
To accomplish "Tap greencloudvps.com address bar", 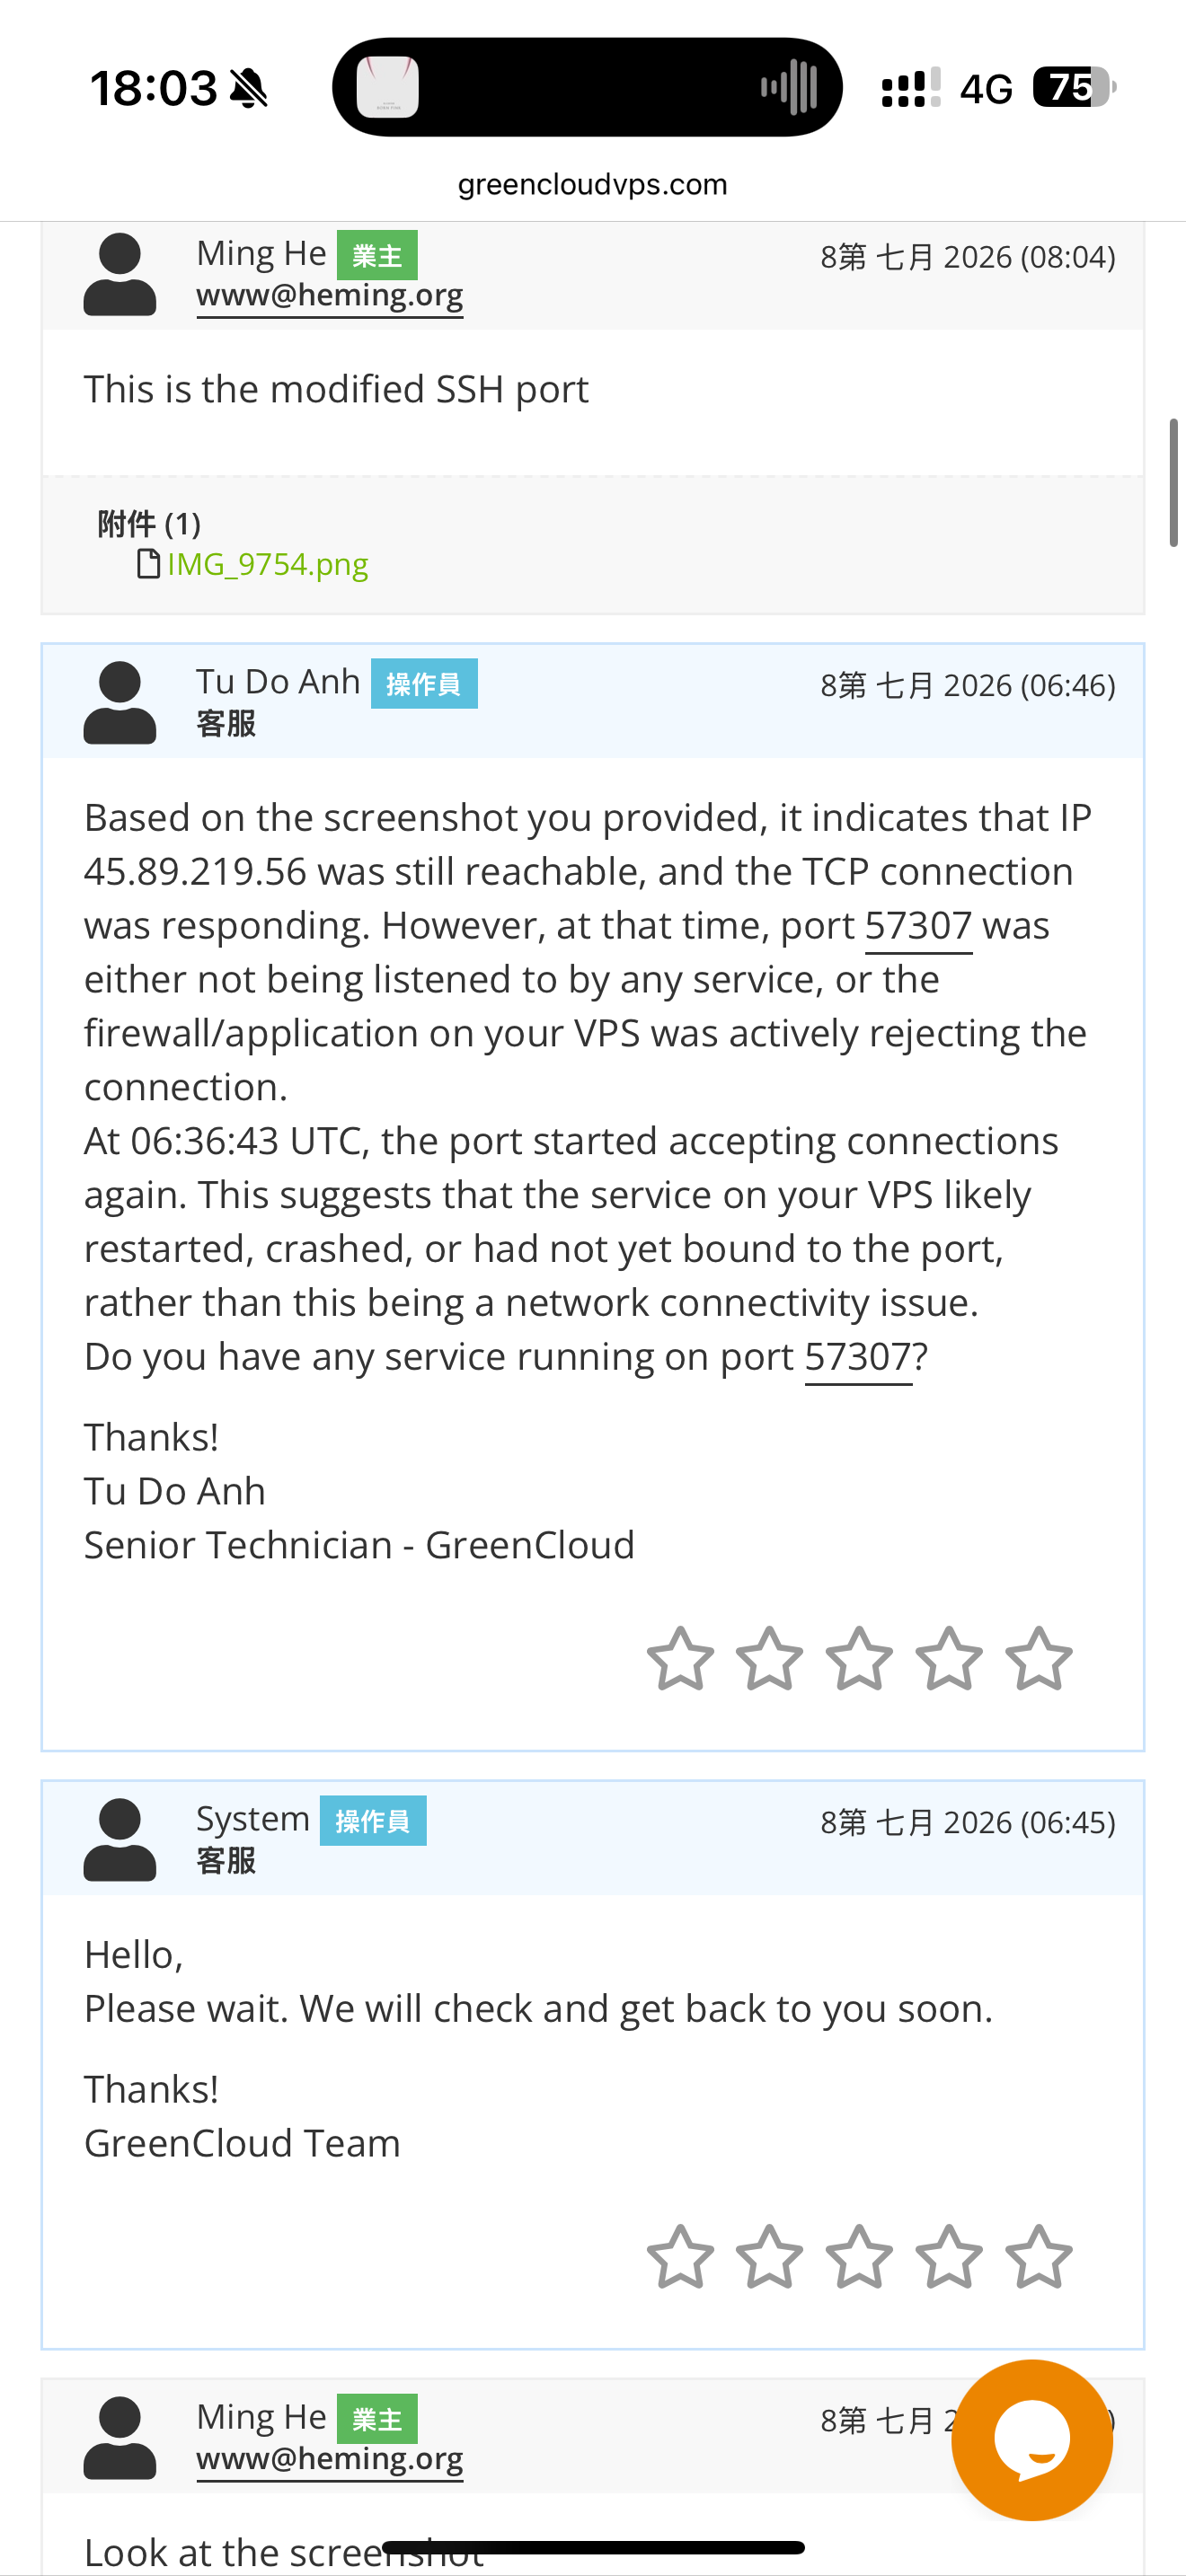I will (x=592, y=184).
